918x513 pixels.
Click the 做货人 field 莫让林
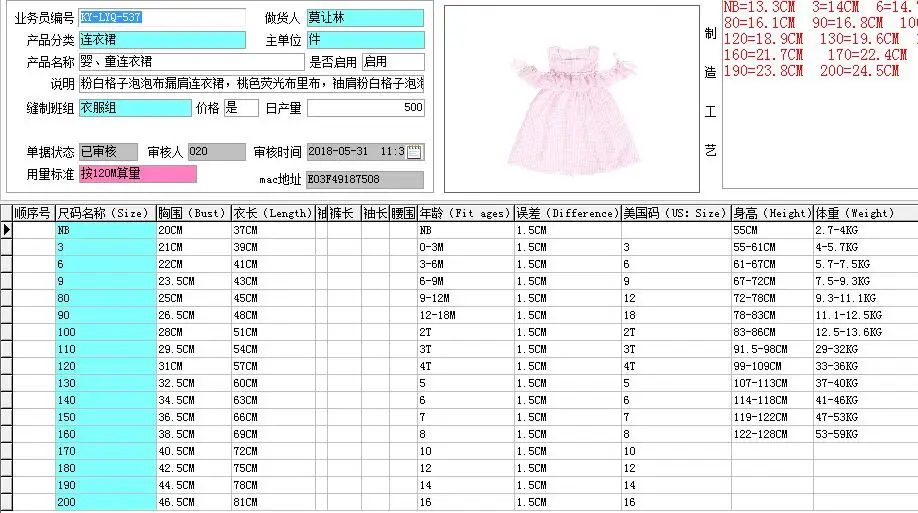click(365, 18)
